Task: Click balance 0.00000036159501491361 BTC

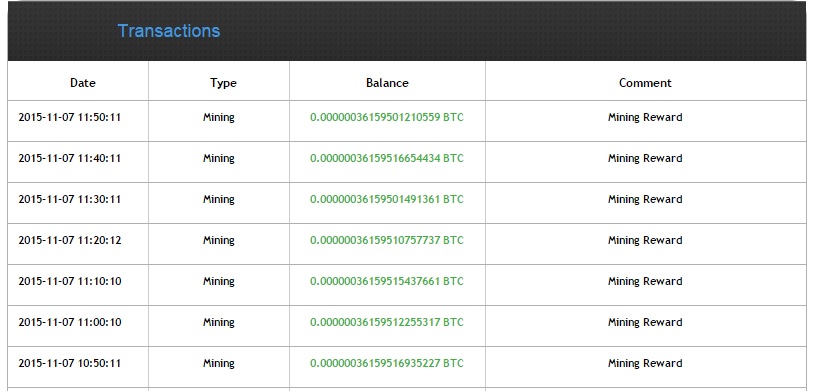Action: (x=387, y=199)
